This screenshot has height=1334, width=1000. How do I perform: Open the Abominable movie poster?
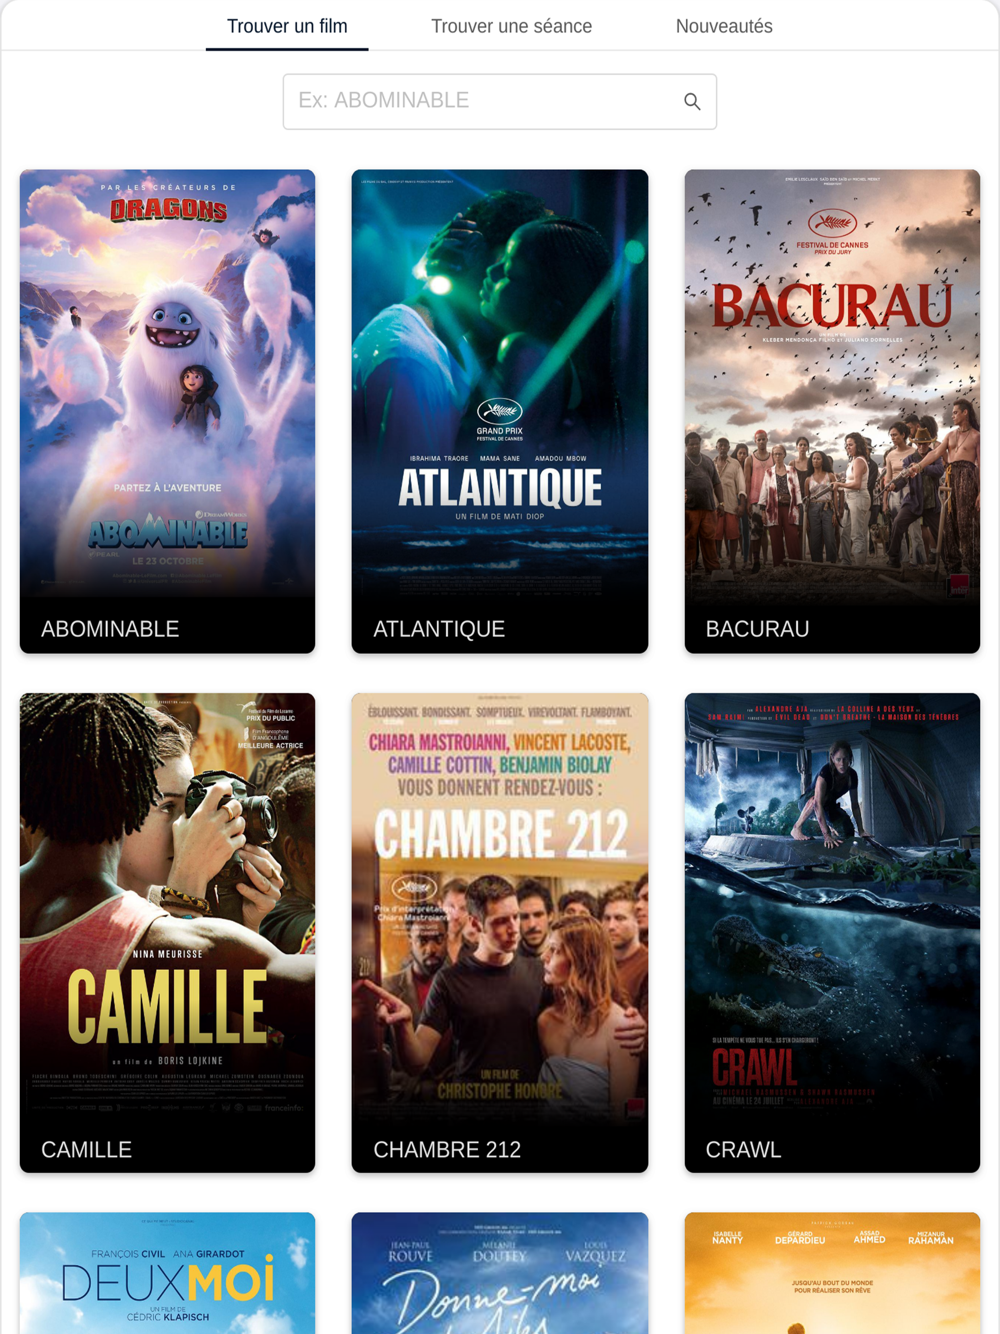[x=167, y=411]
